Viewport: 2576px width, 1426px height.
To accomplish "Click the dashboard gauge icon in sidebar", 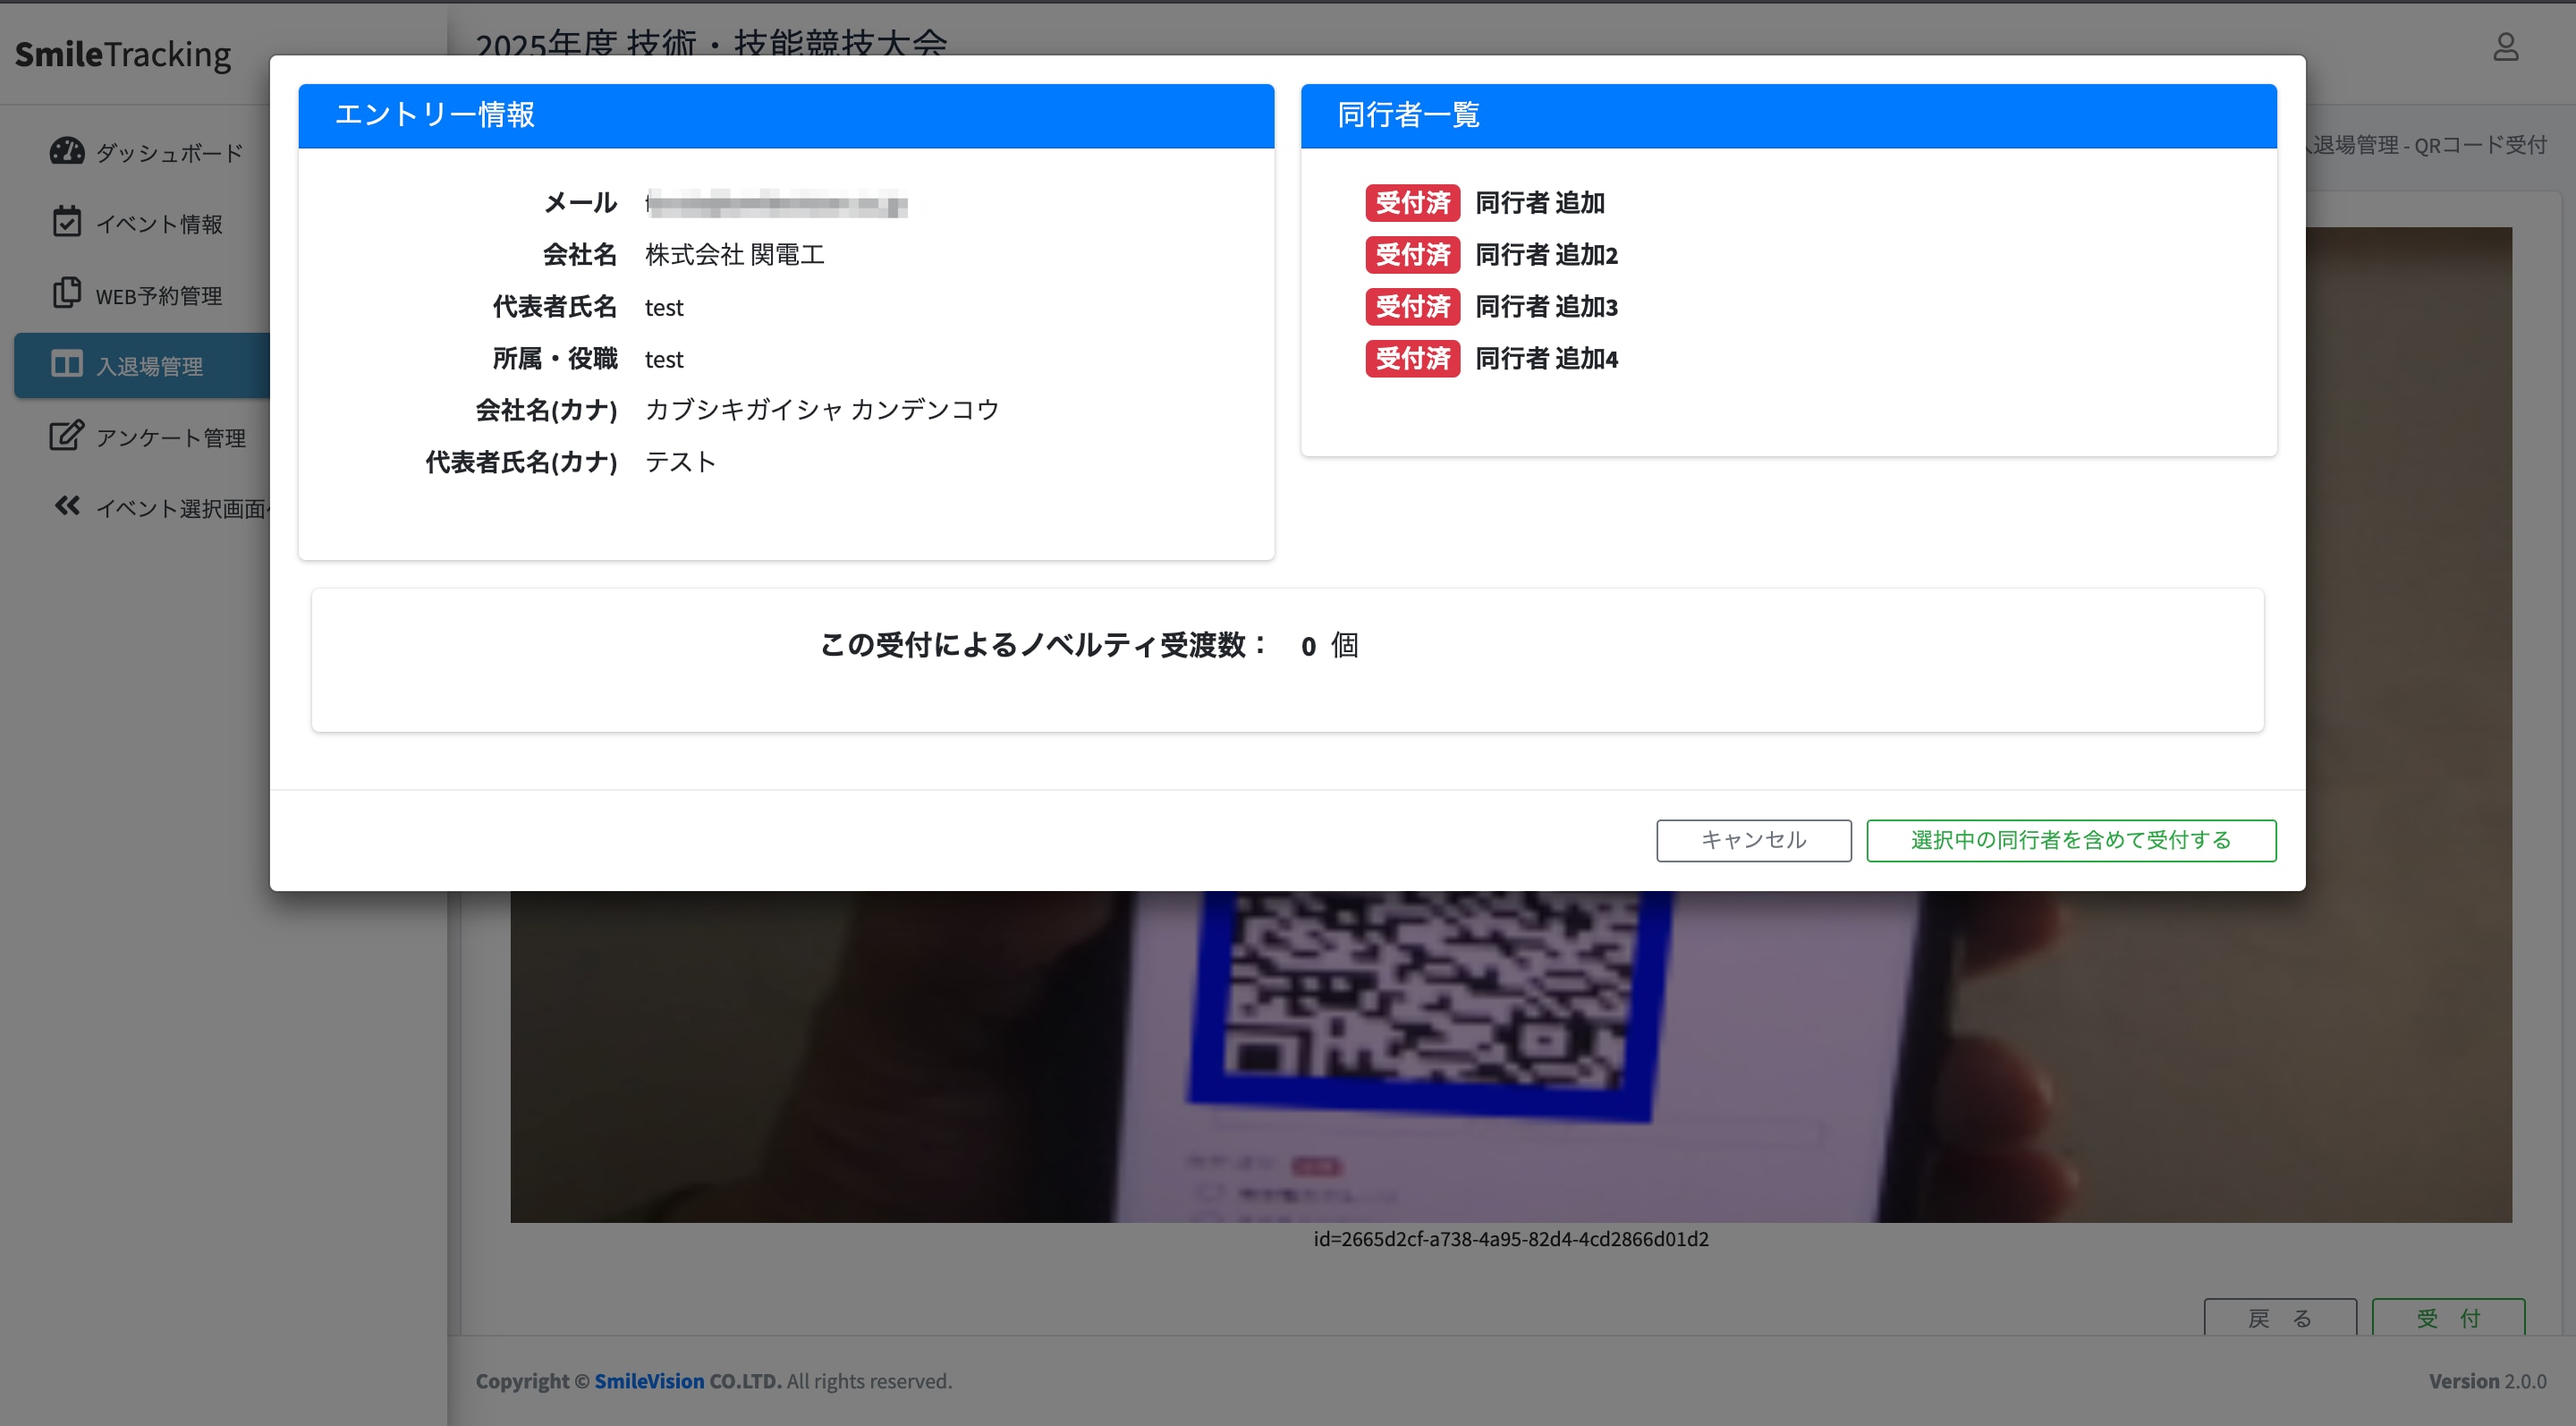I will 67,151.
